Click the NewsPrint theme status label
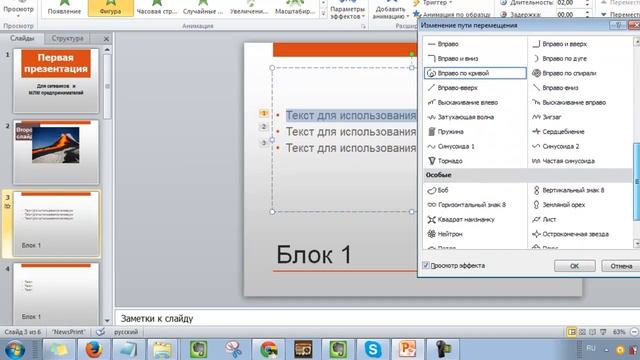This screenshot has height=360, width=640. click(68, 332)
